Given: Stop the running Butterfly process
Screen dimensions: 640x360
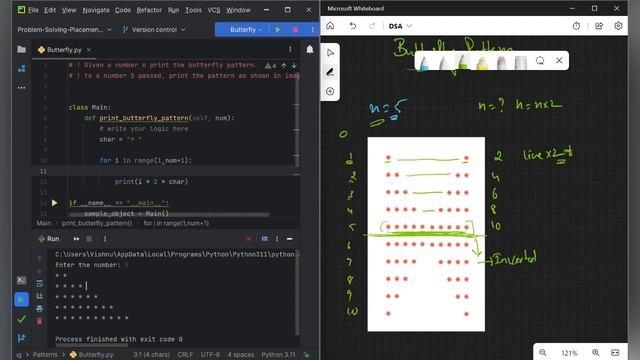Looking at the screenshot, I should [x=295, y=29].
